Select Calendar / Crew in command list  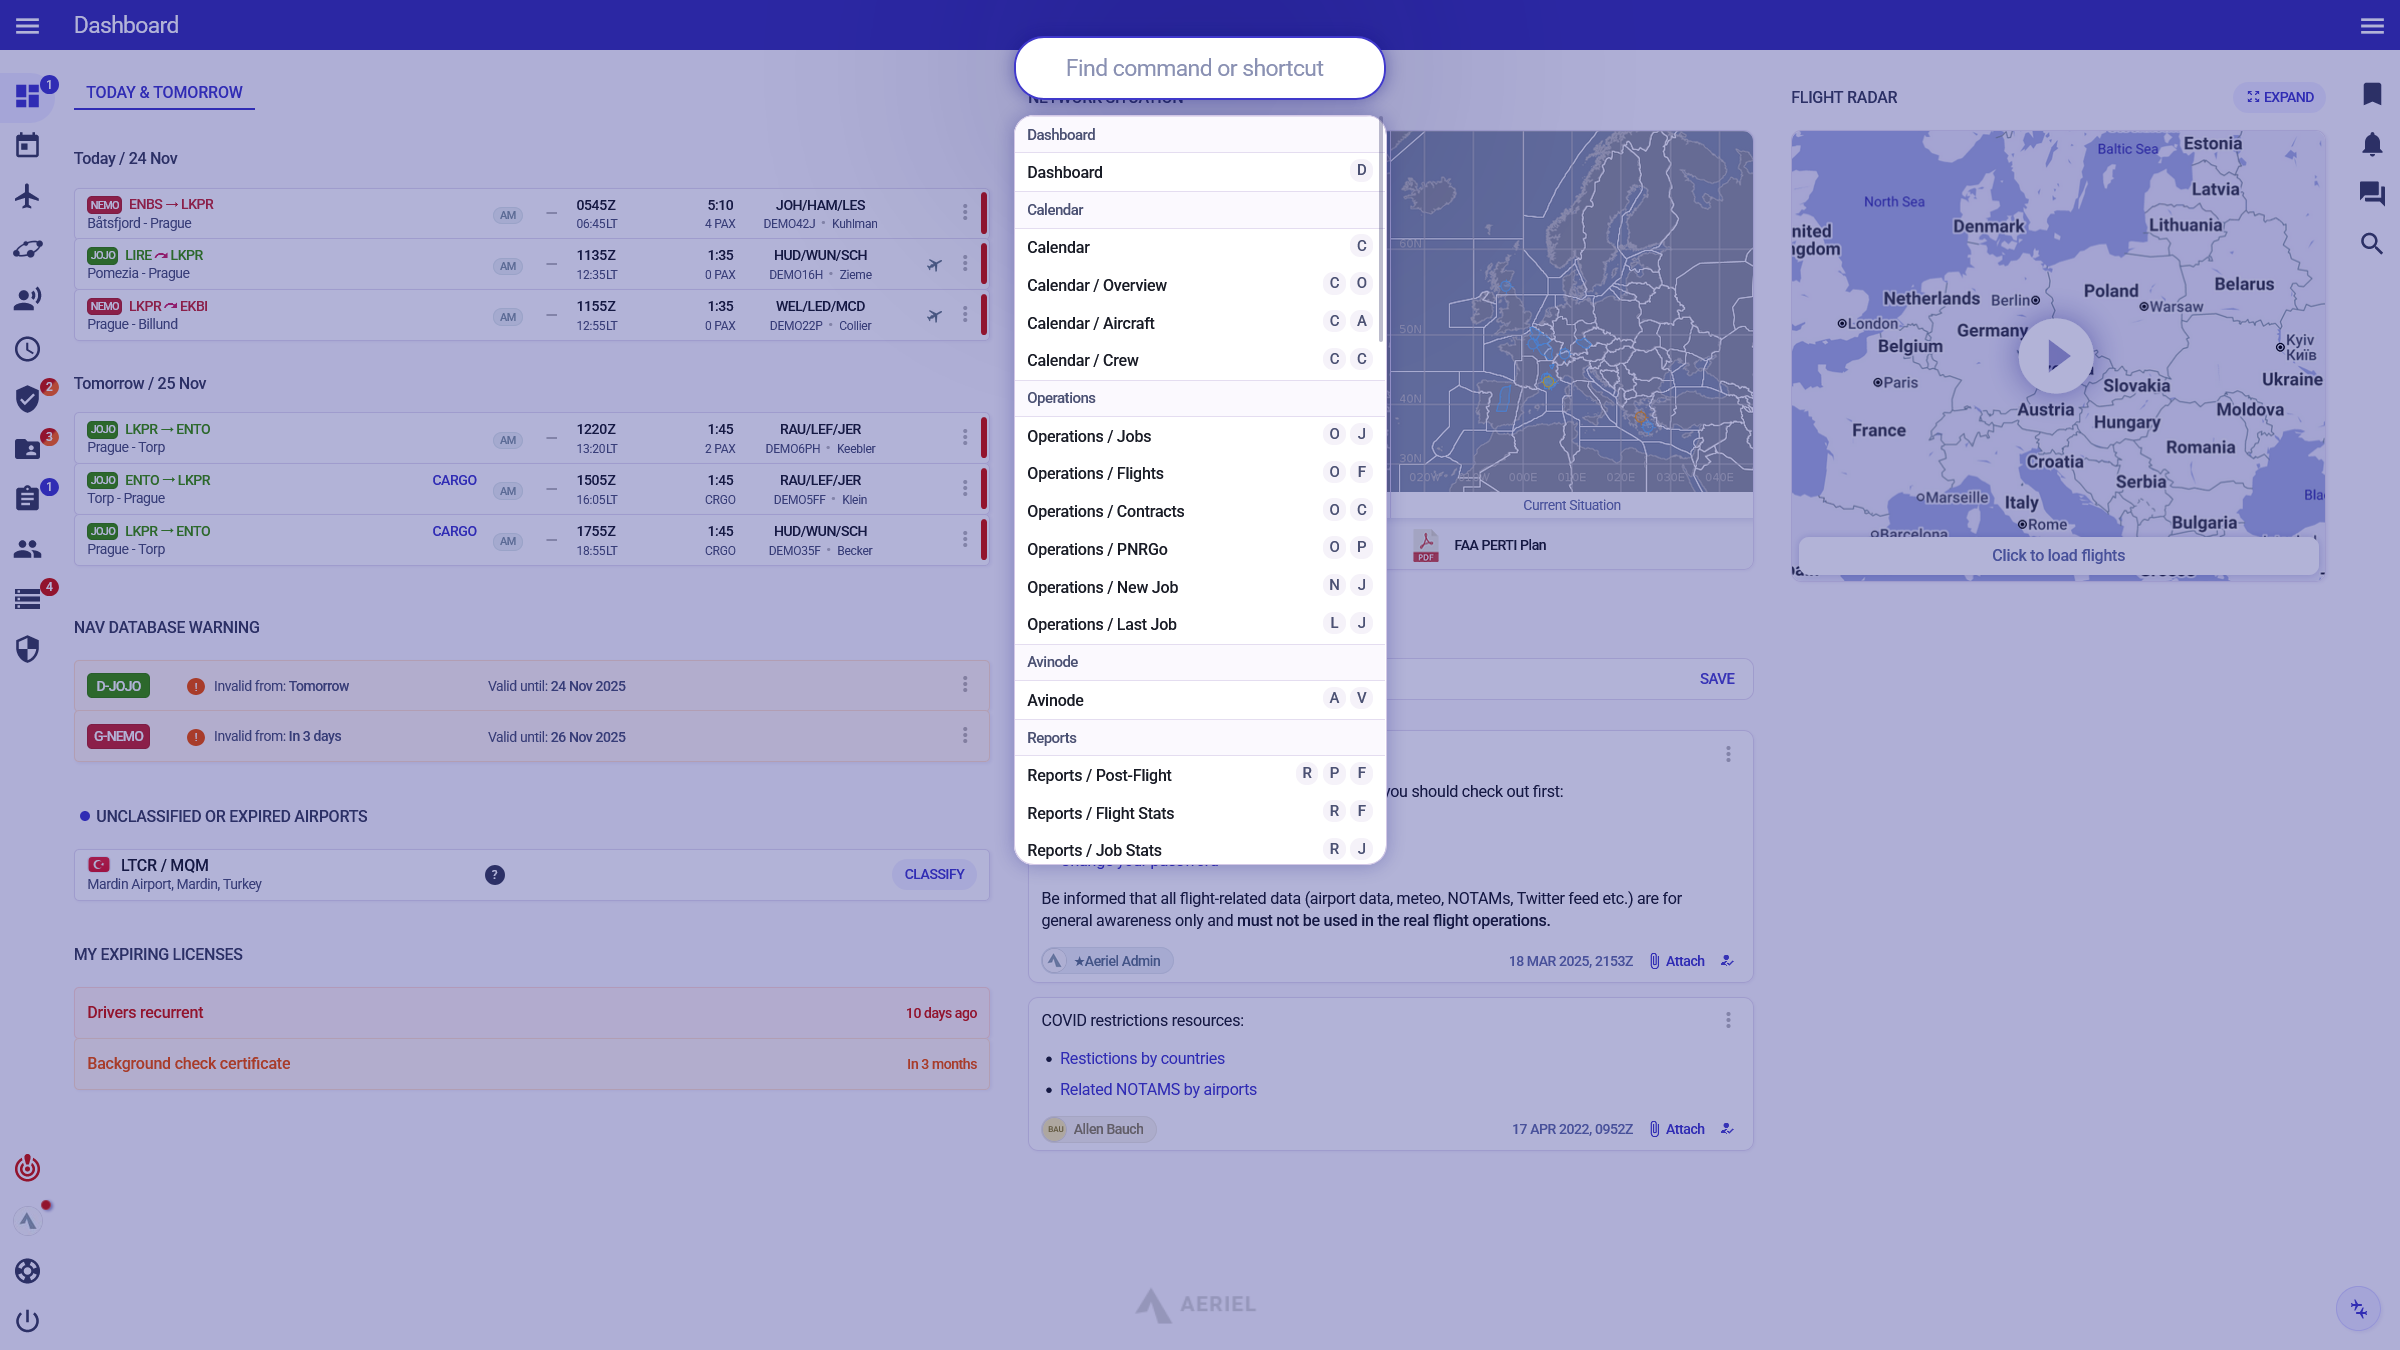click(x=1082, y=360)
